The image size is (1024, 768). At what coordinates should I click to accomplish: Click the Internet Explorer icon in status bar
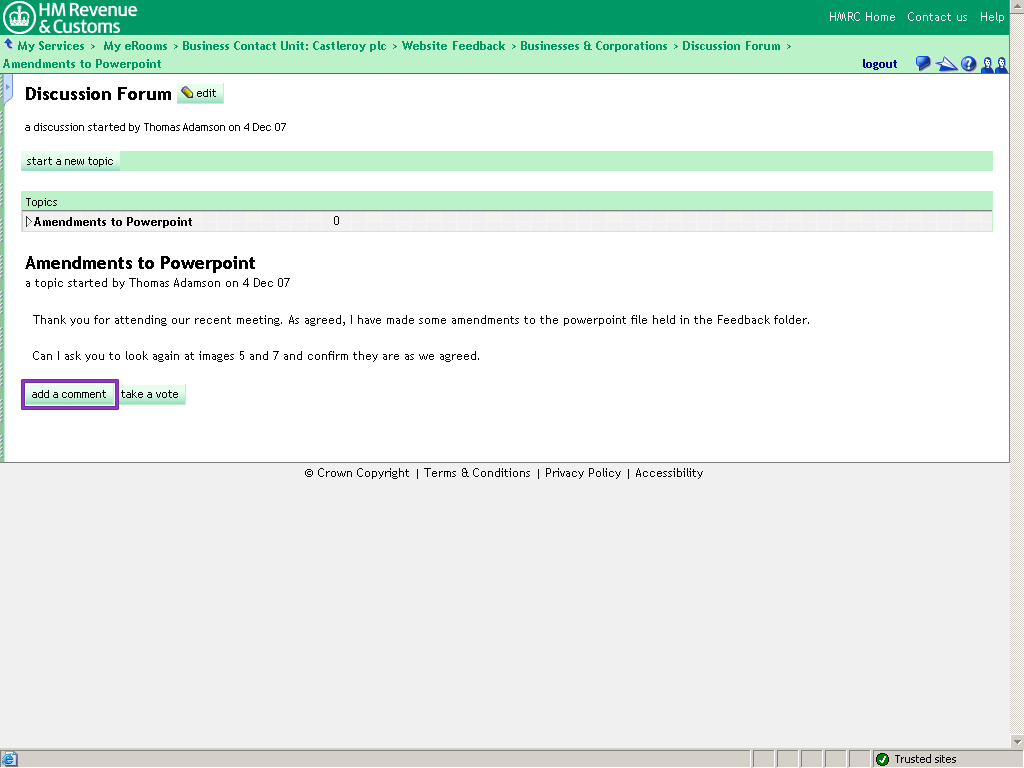coord(9,759)
